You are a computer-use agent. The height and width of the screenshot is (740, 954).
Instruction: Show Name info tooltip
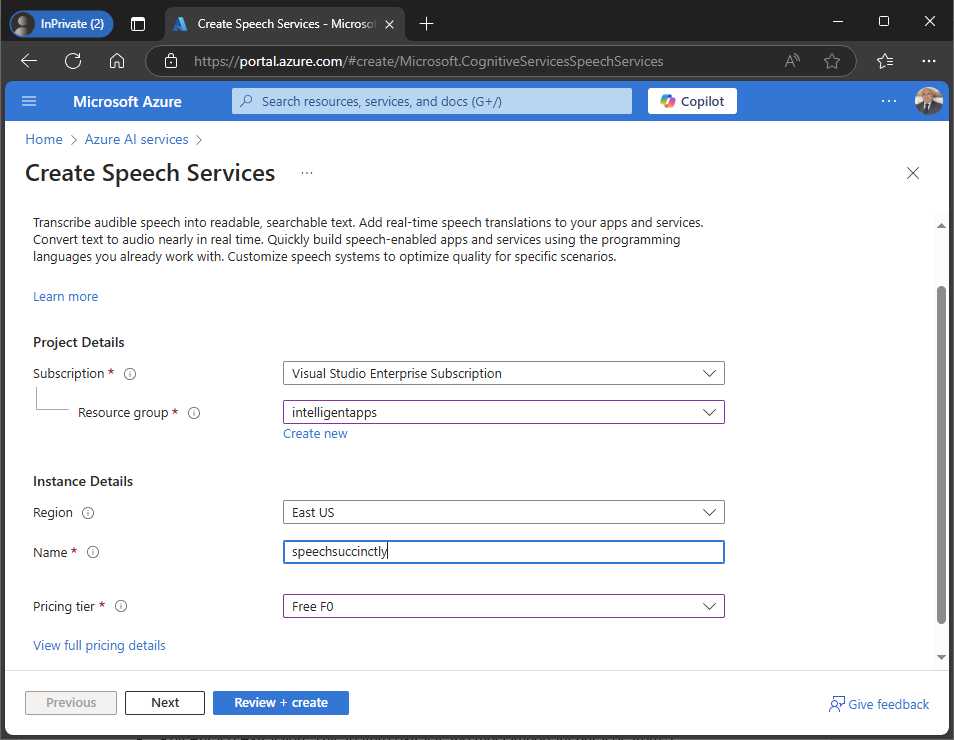coord(92,552)
